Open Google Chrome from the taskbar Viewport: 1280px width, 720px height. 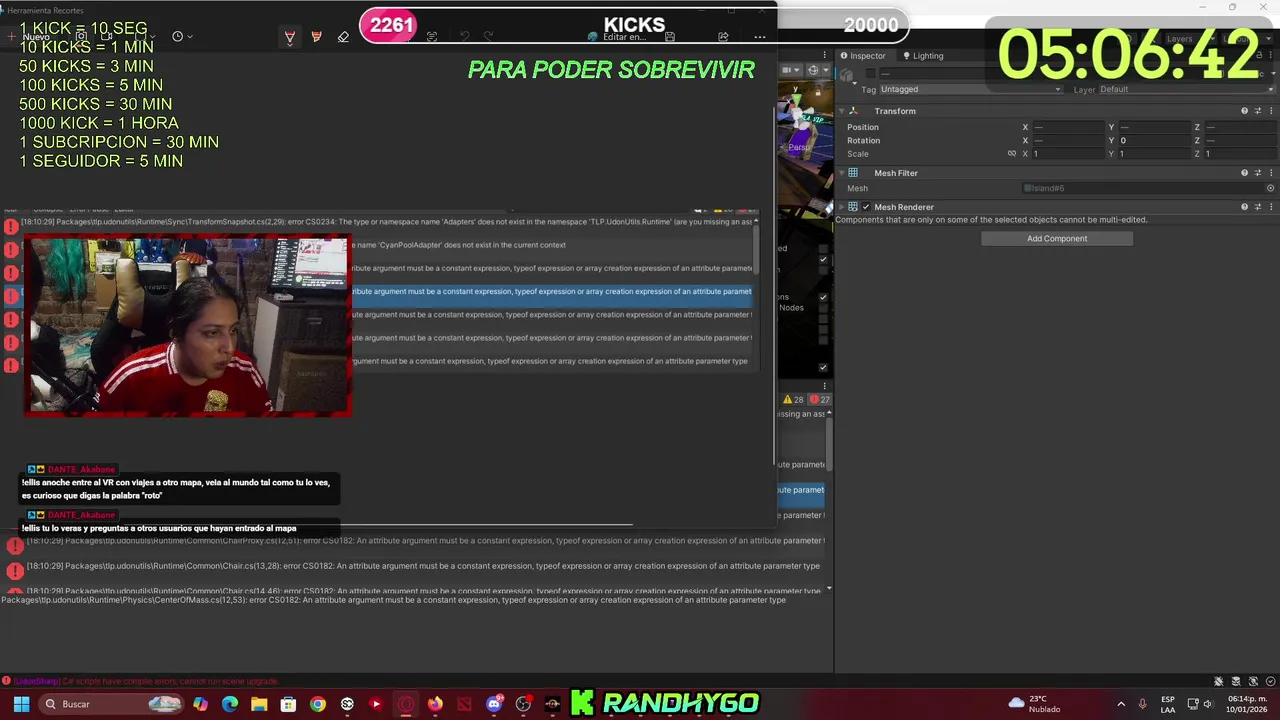pos(318,704)
